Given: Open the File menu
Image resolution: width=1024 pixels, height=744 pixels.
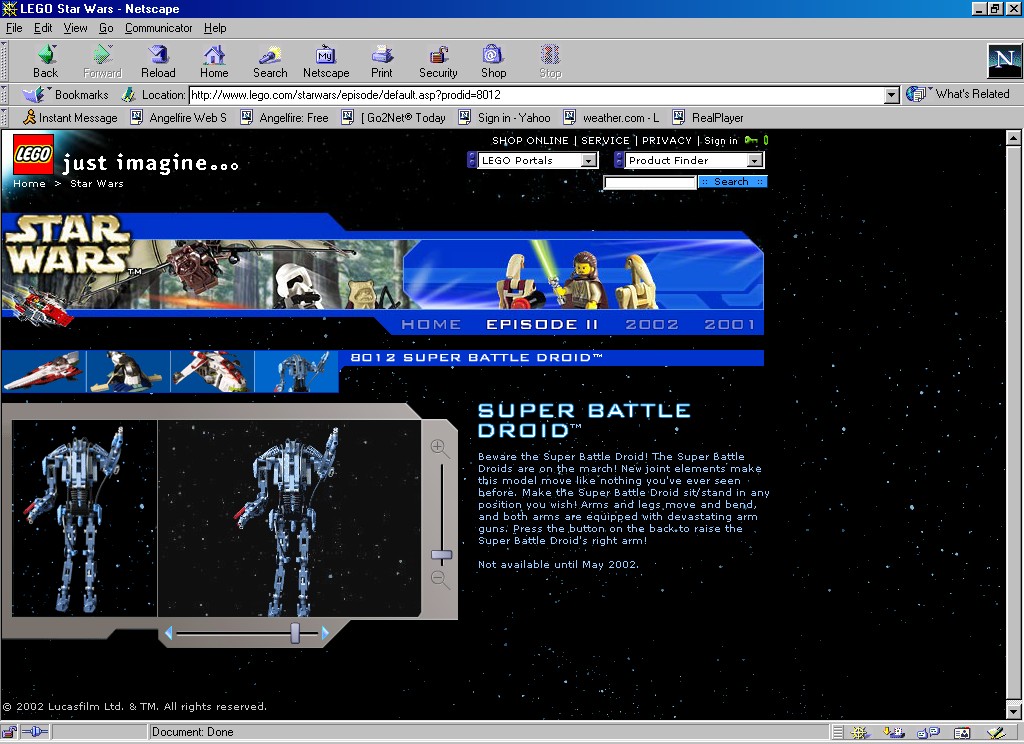Looking at the screenshot, I should point(14,28).
